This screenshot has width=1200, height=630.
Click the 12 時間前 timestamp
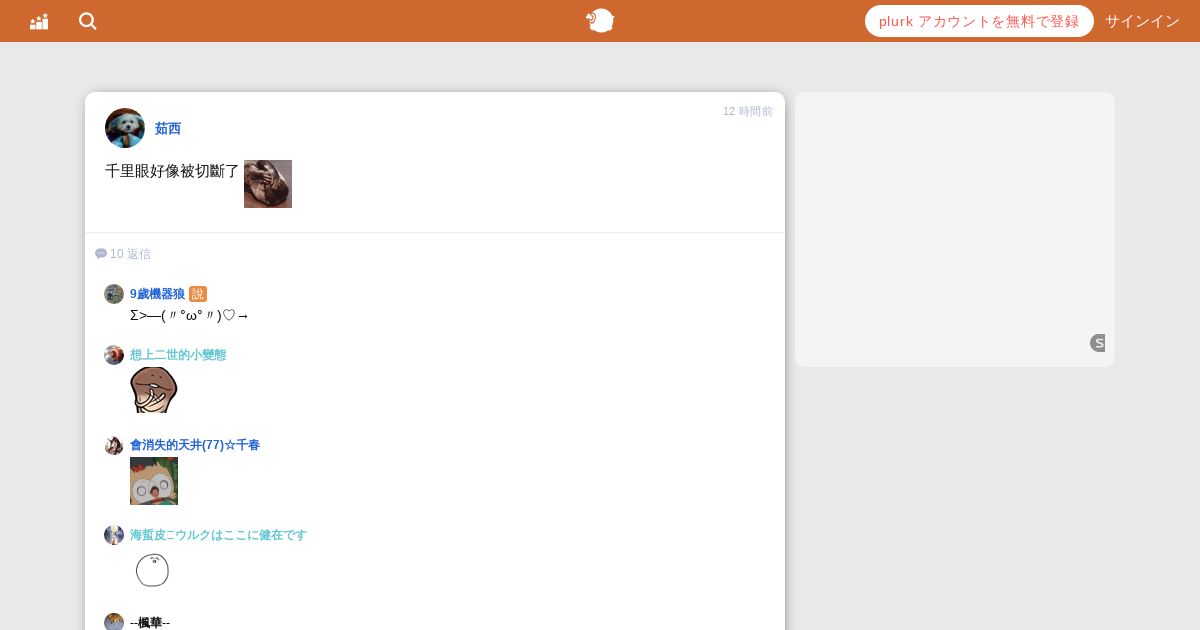pyautogui.click(x=748, y=111)
